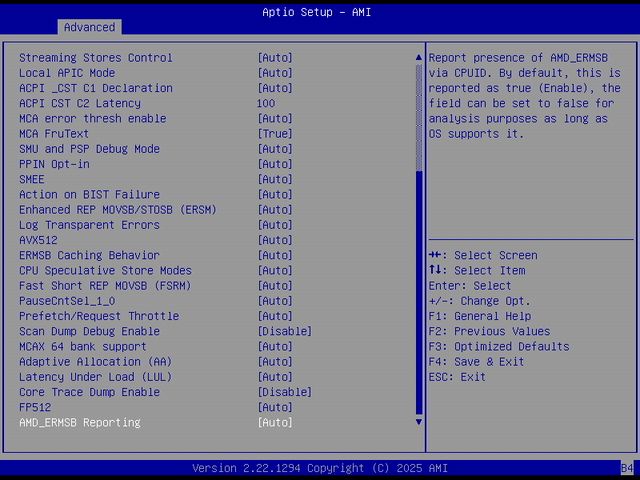
Task: Toggle Core Trace Dump Enable [Disable] value
Action: tap(284, 392)
